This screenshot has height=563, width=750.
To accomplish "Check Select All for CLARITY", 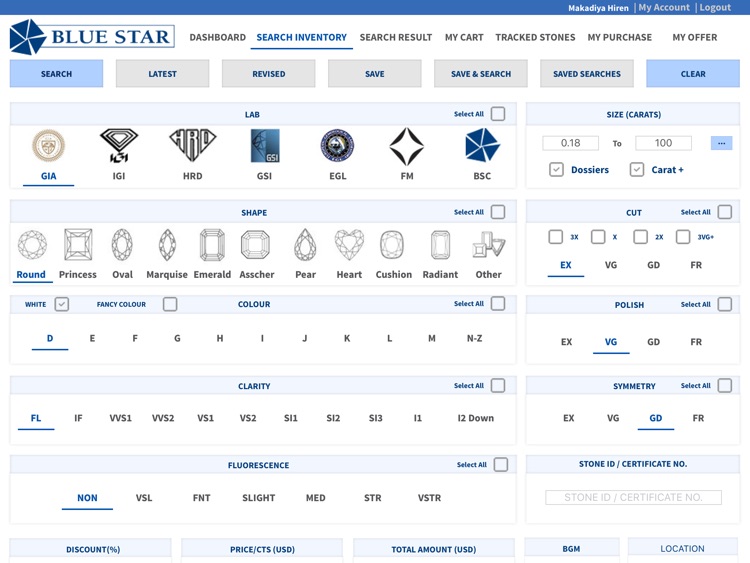I will tap(498, 386).
